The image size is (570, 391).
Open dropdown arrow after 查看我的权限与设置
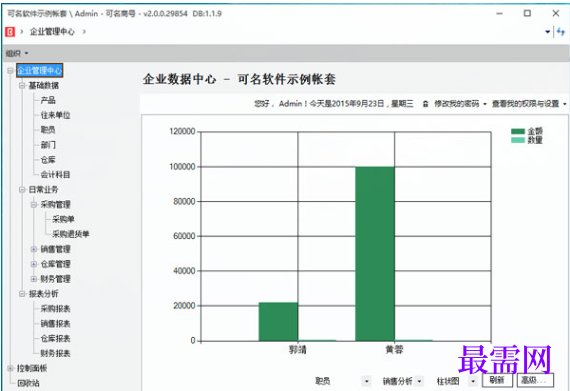click(565, 104)
